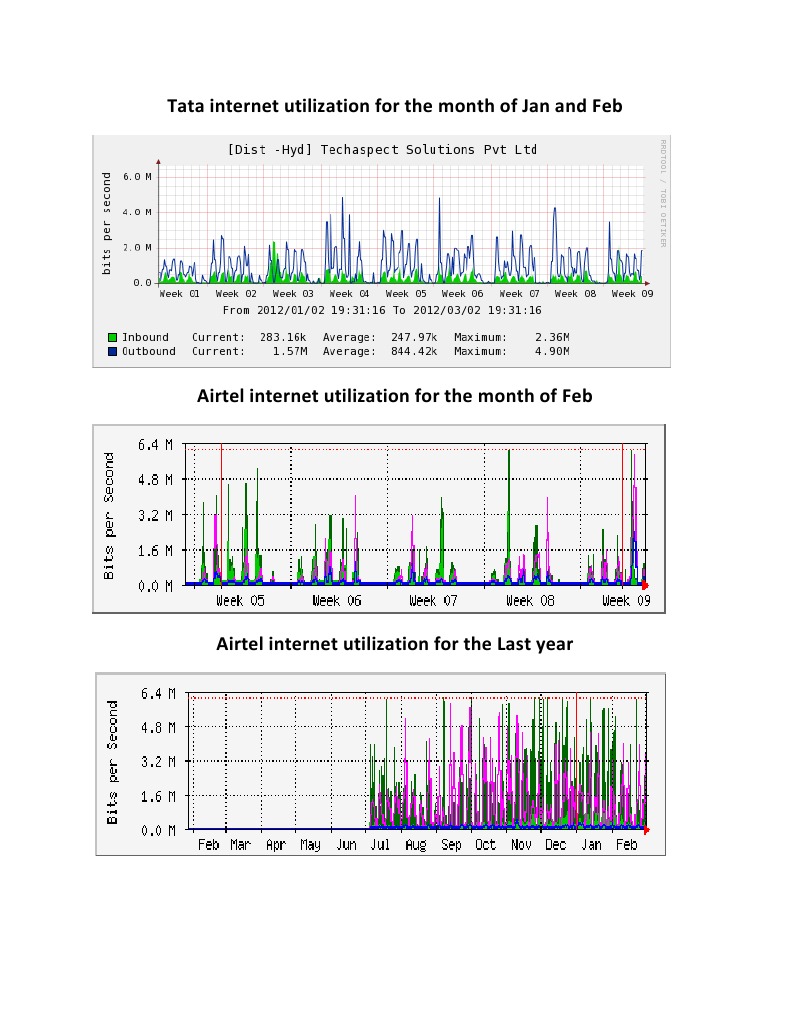This screenshot has width=791, height=1023.
Task: Click 'Nov' month label on yearly chart
Action: 521,844
